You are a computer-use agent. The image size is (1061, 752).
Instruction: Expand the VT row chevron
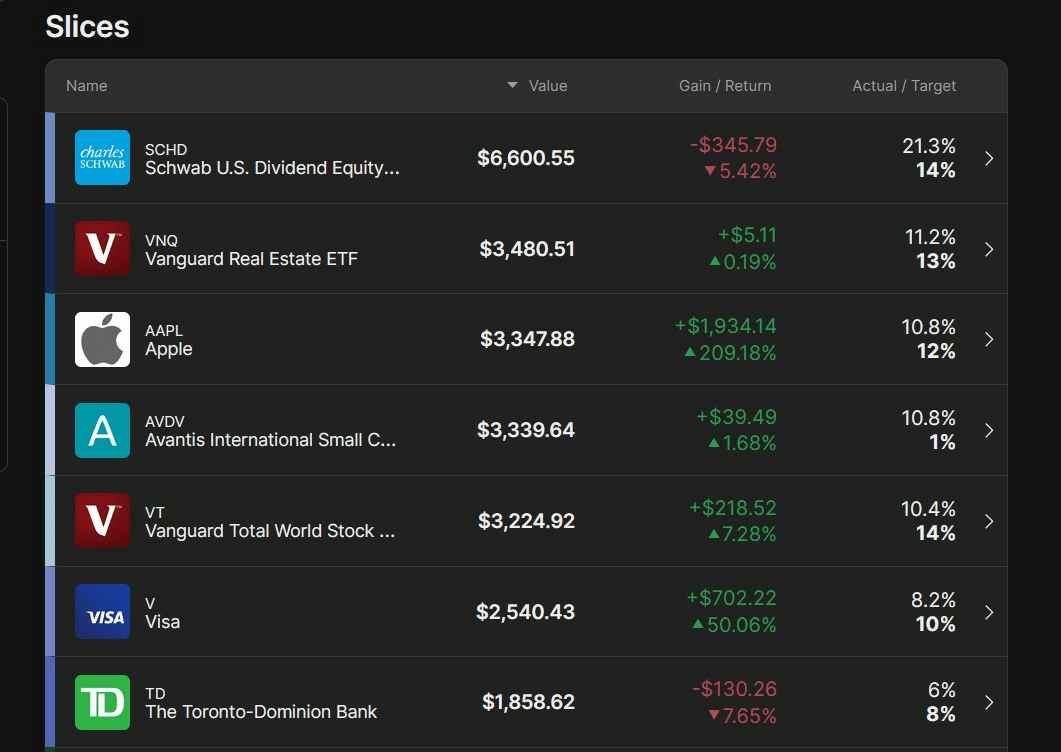[x=989, y=521]
